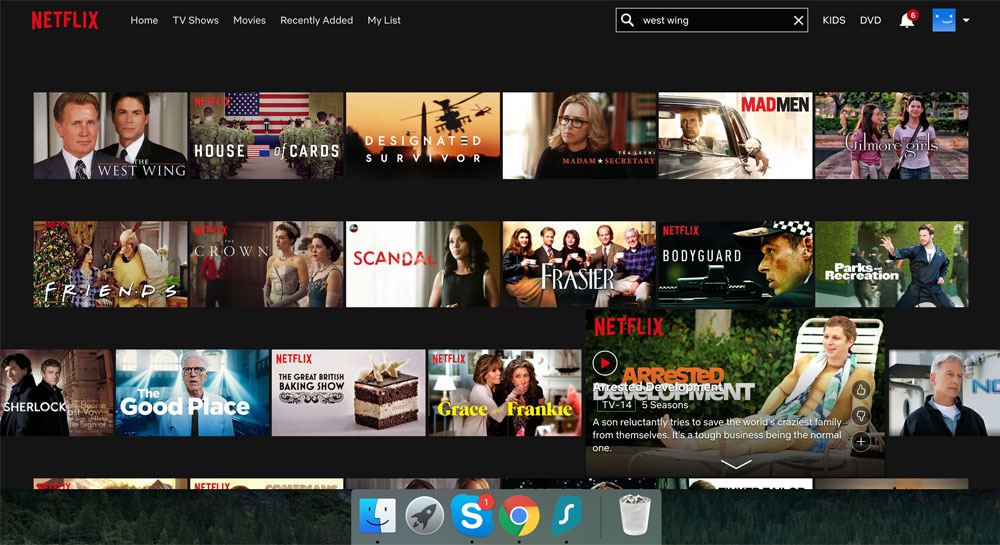Screen dimensions: 1000x545
Task: Open Bodyguard title card
Action: click(x=735, y=265)
